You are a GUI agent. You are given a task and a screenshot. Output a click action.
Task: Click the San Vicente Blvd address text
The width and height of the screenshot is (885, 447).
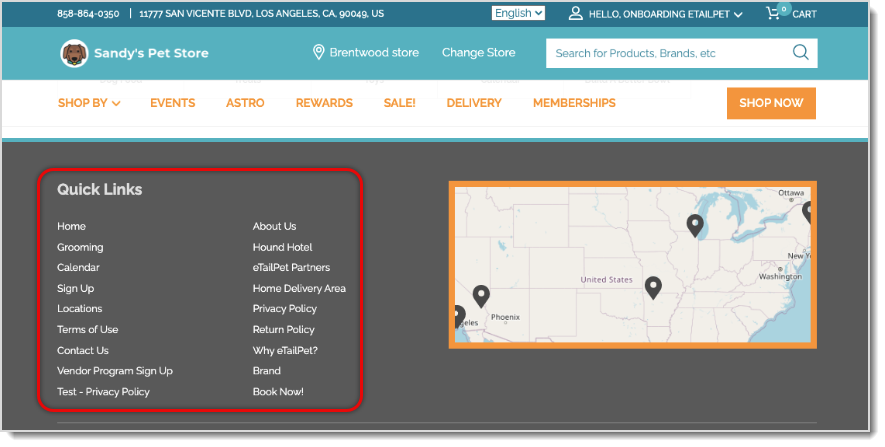[x=261, y=14]
